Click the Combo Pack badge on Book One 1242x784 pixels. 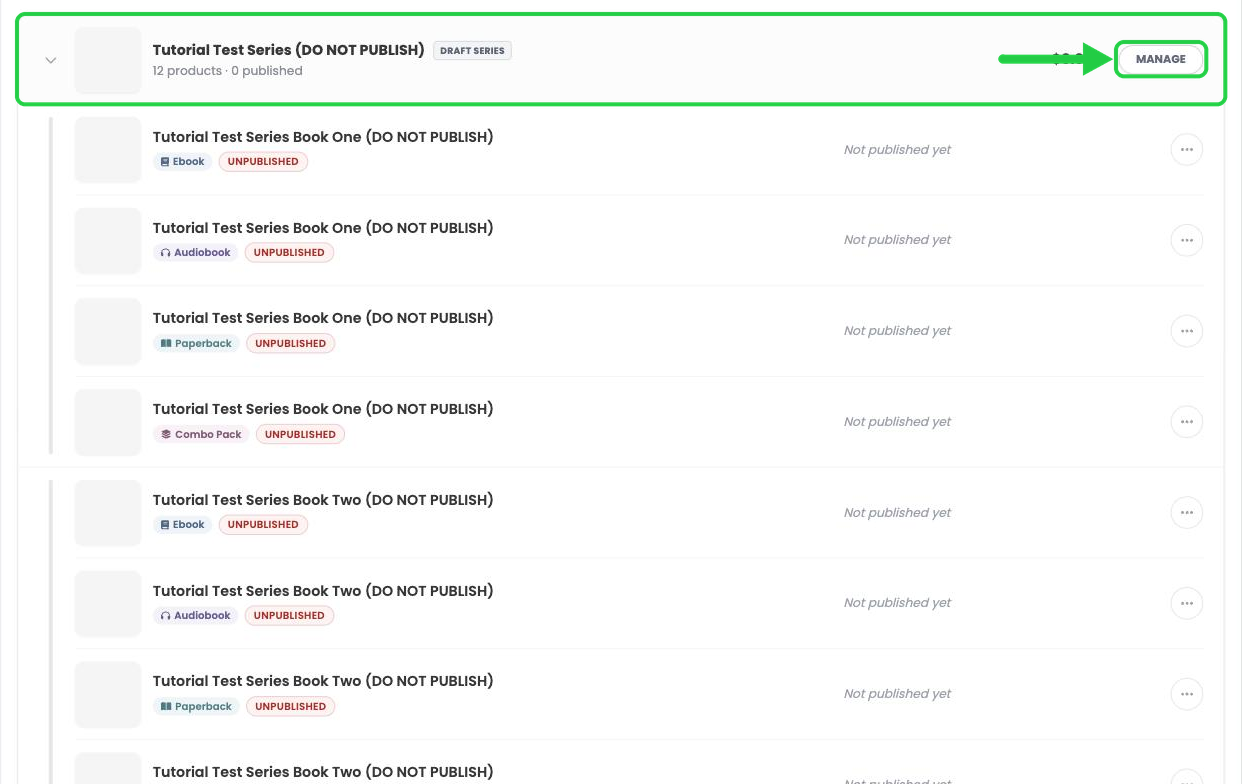(x=201, y=435)
